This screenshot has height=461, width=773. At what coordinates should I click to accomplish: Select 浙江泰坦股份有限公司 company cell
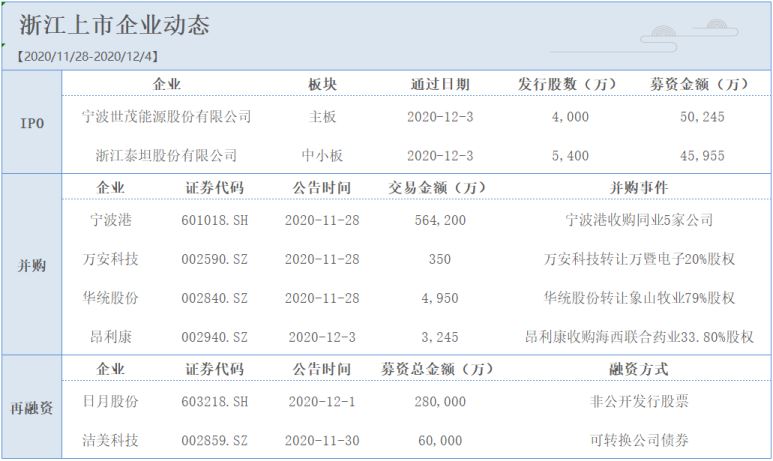167,156
